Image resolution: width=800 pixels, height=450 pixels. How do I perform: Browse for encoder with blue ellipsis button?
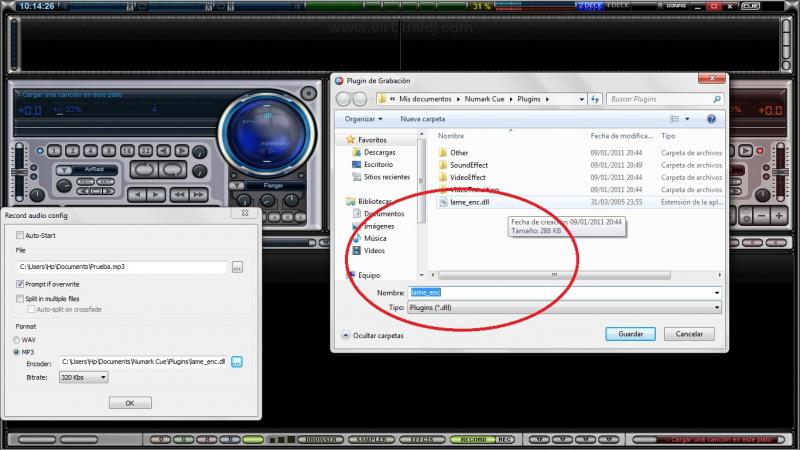(237, 362)
